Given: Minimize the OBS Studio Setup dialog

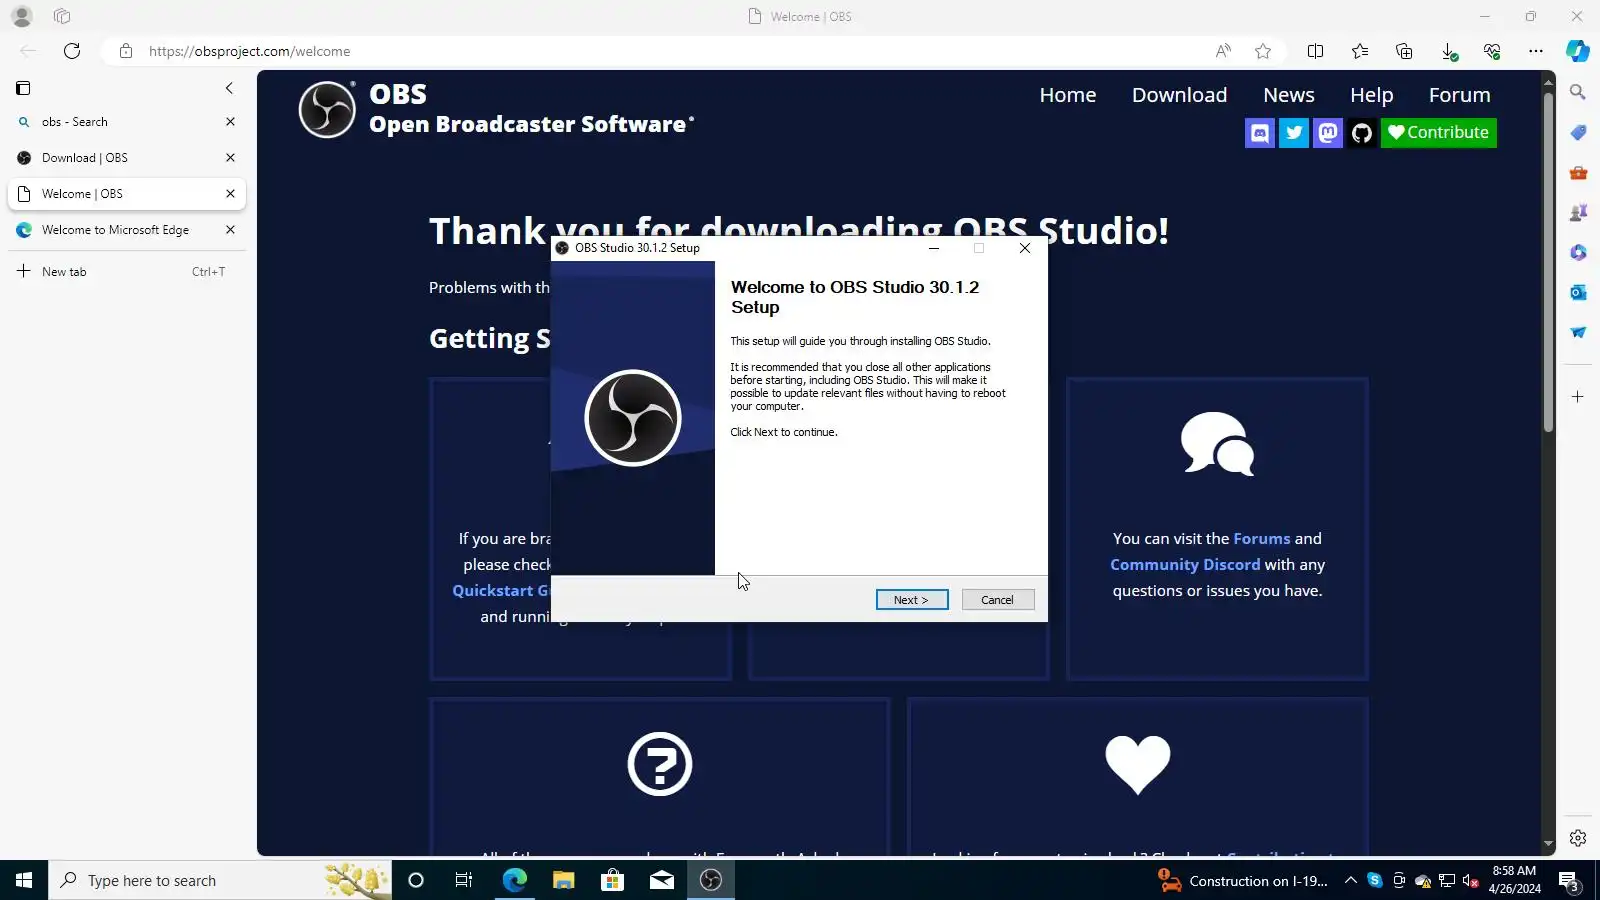Looking at the screenshot, I should (934, 248).
